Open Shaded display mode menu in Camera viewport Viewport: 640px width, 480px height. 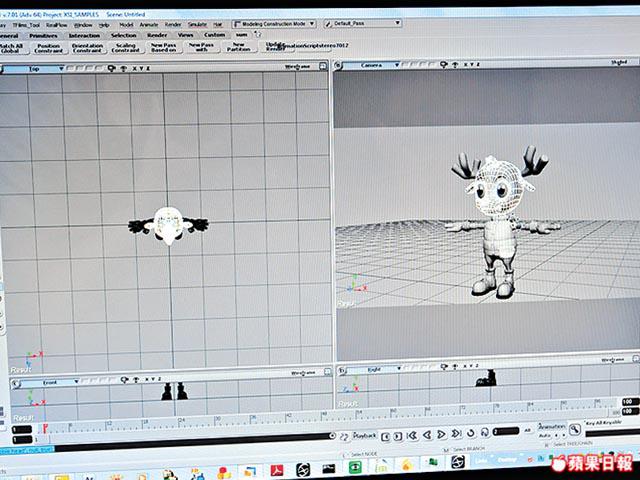[619, 62]
